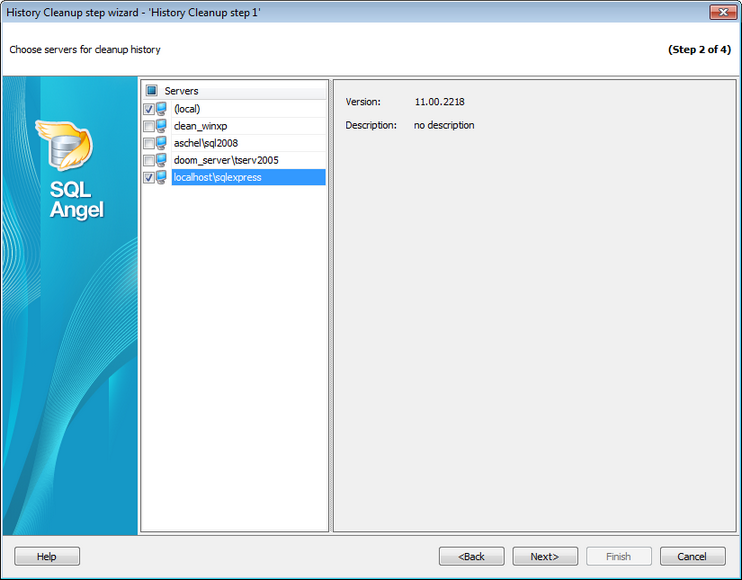Click the SQL Angel winged database logo

click(65, 144)
